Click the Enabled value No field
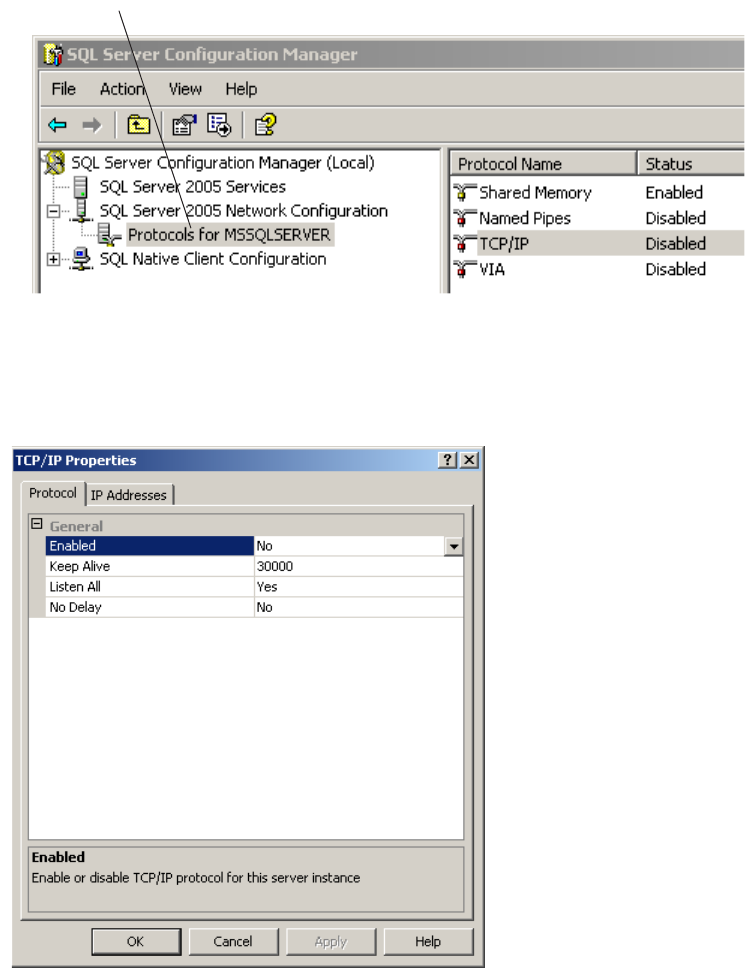 click(x=349, y=546)
